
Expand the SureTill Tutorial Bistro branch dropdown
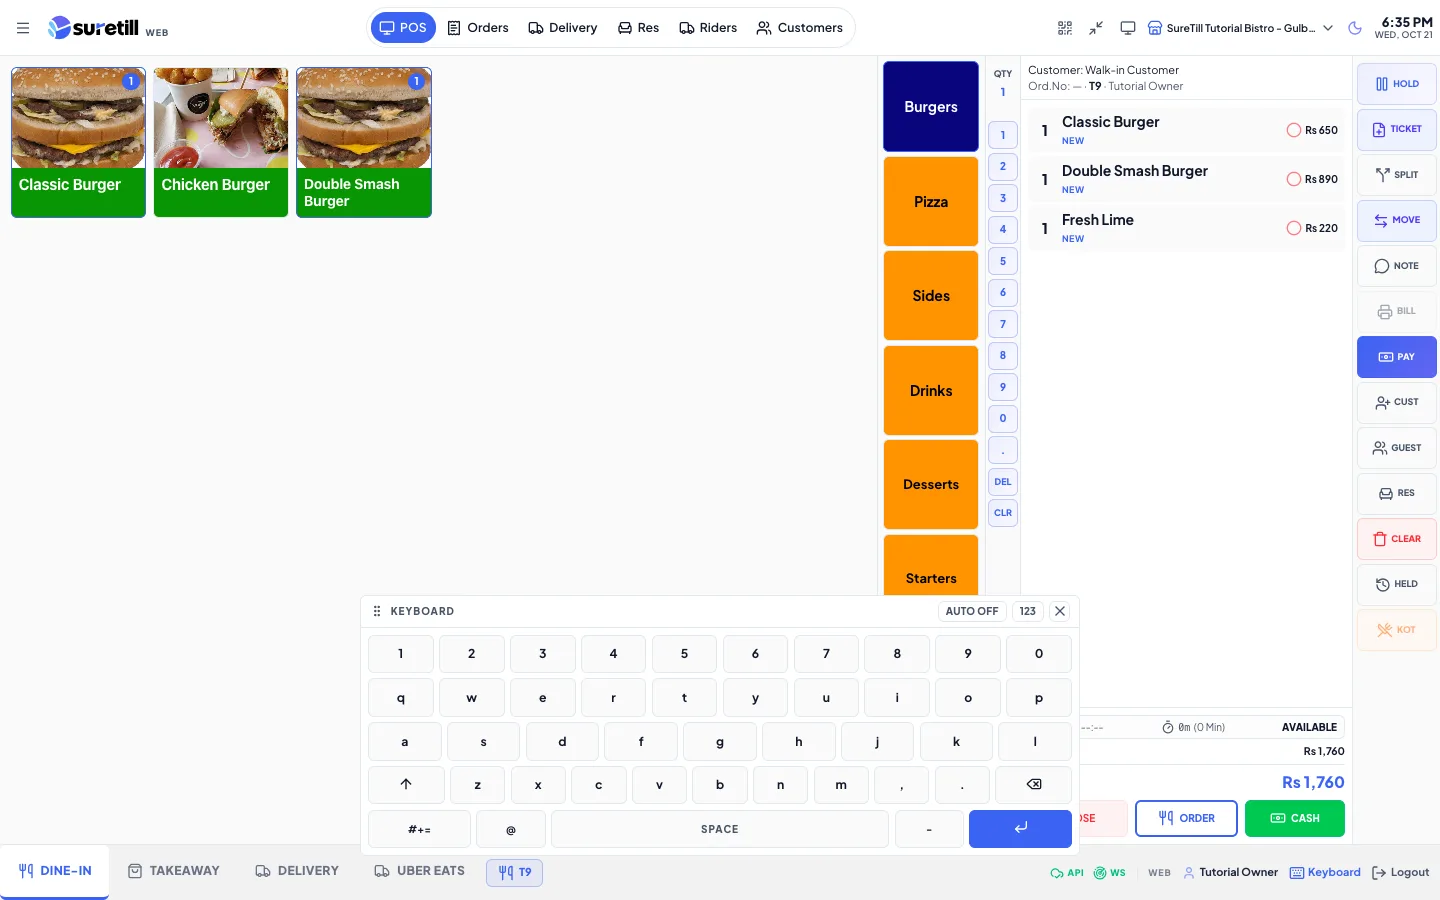click(x=1240, y=28)
